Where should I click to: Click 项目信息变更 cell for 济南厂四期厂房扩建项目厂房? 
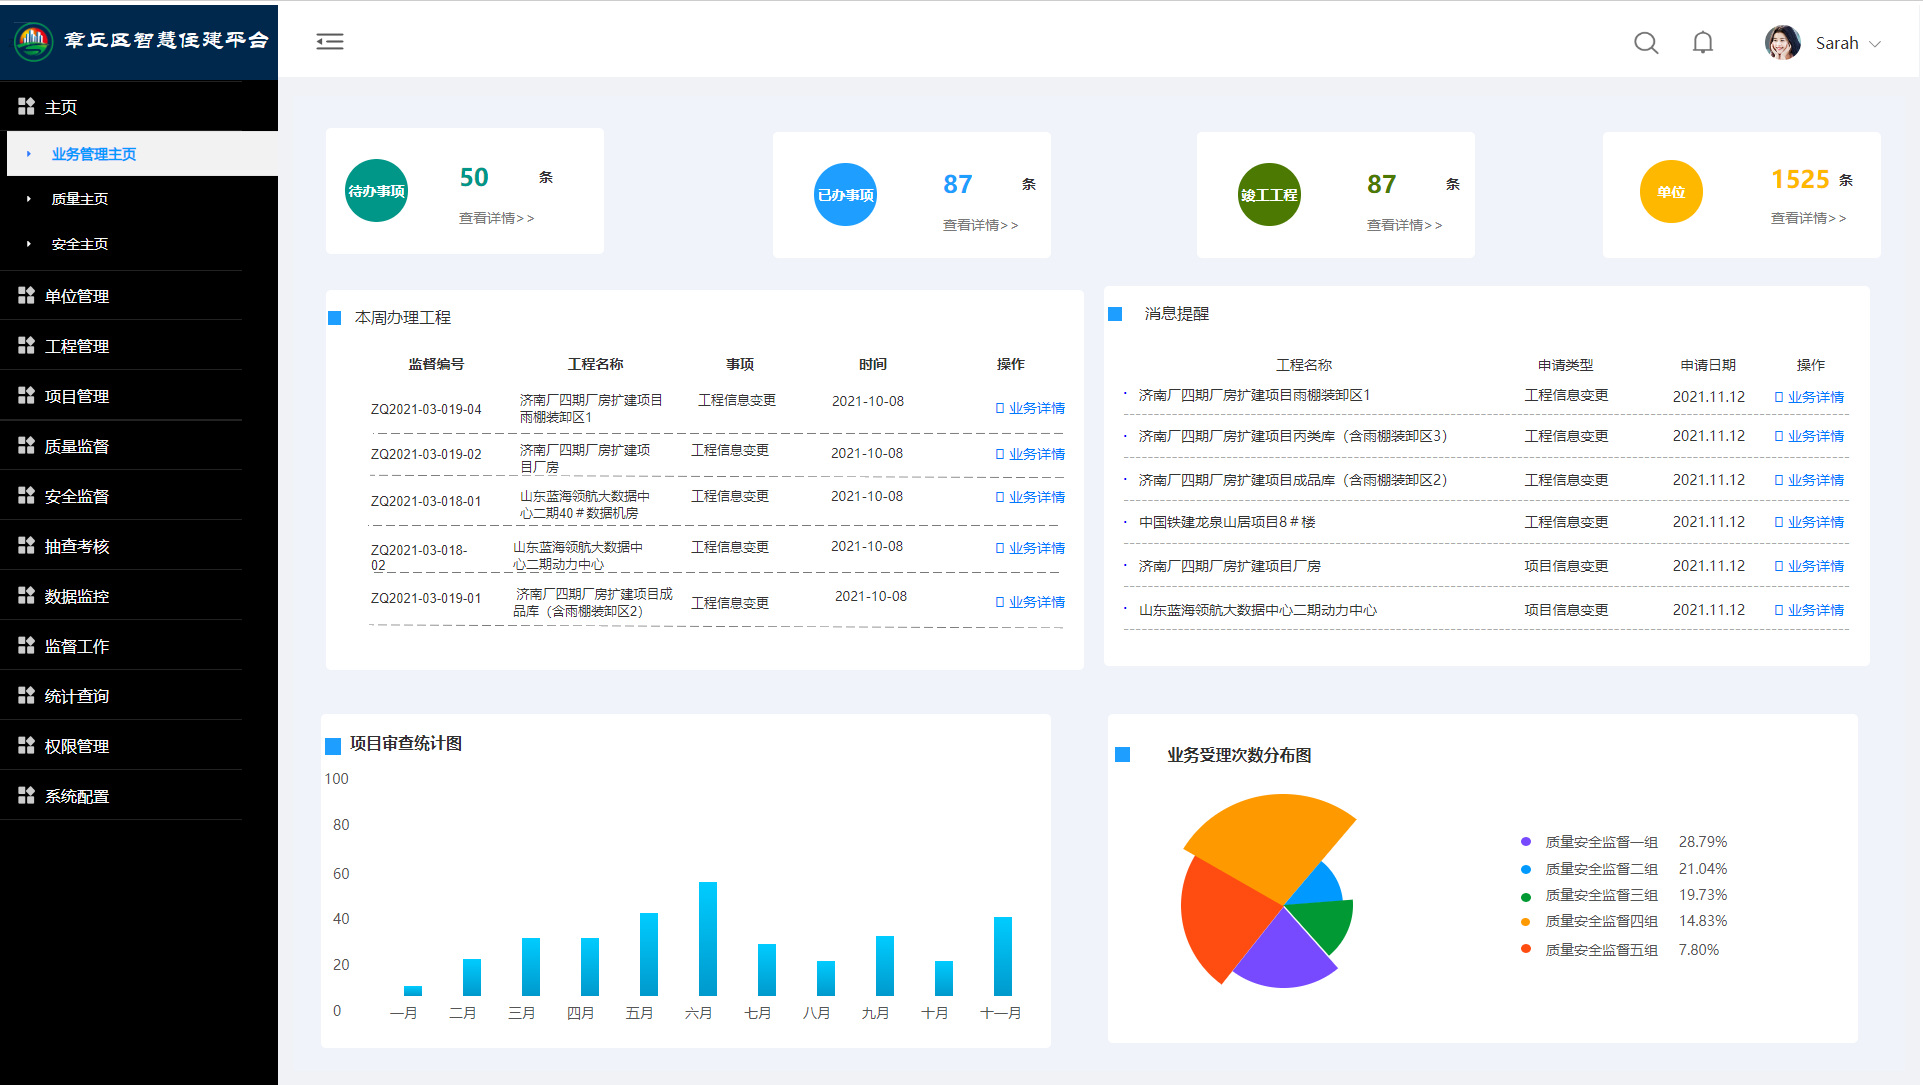1566,566
